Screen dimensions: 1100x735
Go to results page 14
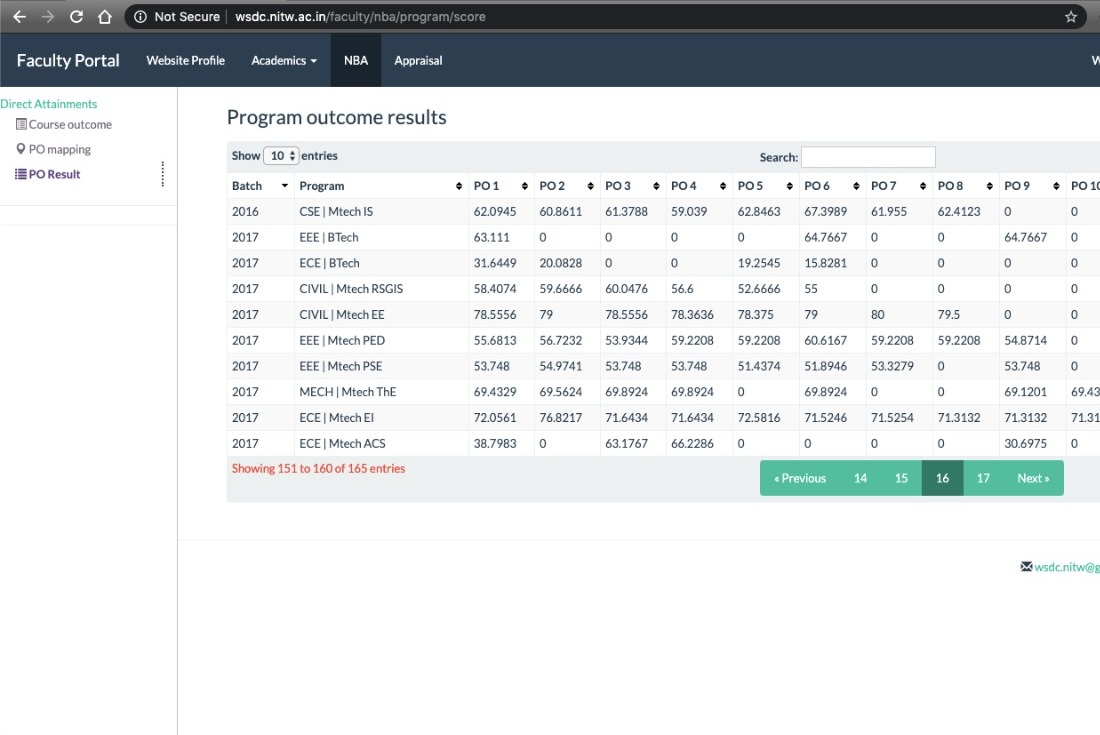coord(860,478)
